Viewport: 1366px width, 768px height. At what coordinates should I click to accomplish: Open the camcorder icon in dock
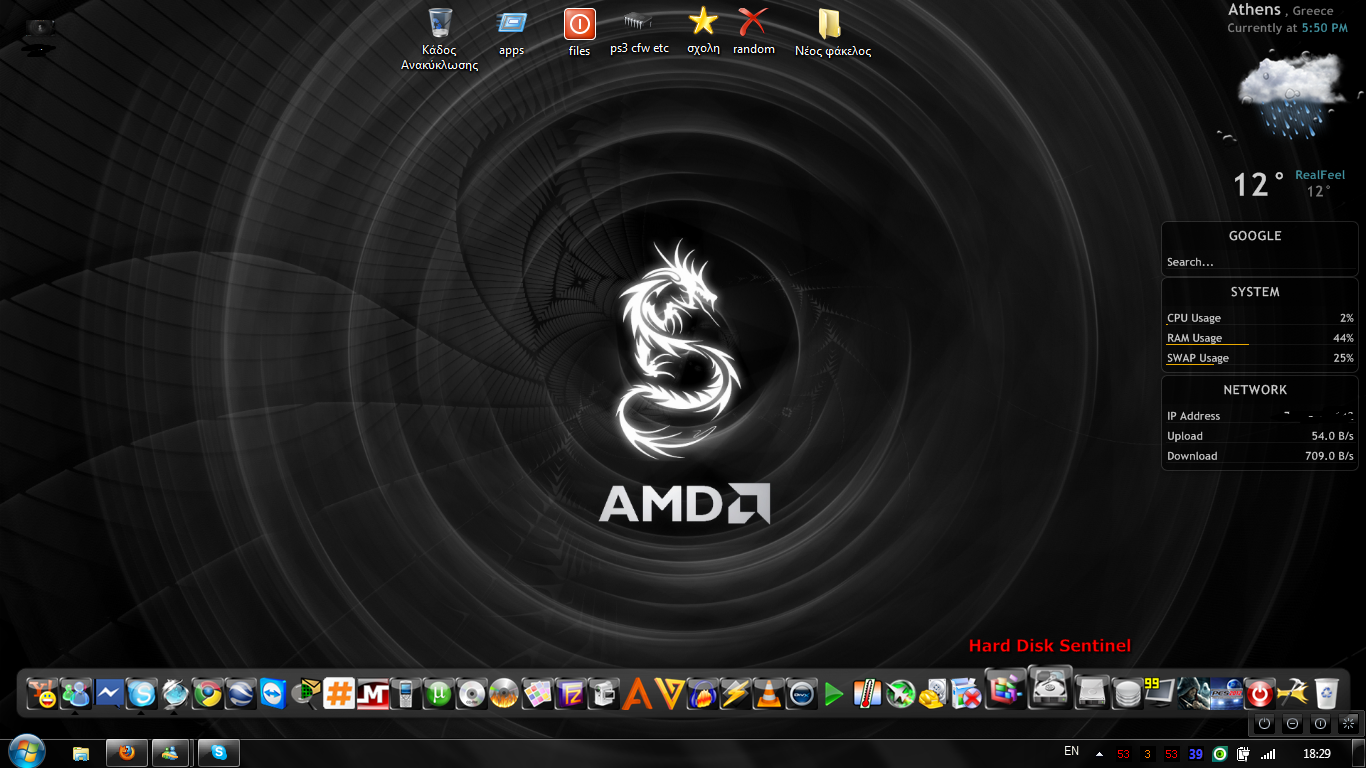coord(603,693)
